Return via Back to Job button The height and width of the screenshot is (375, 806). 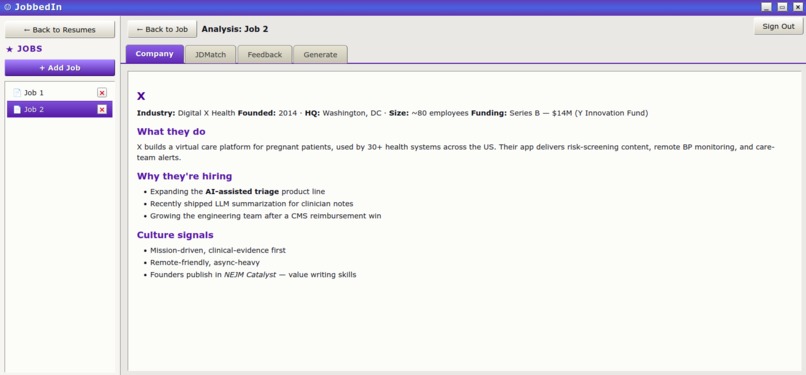162,29
